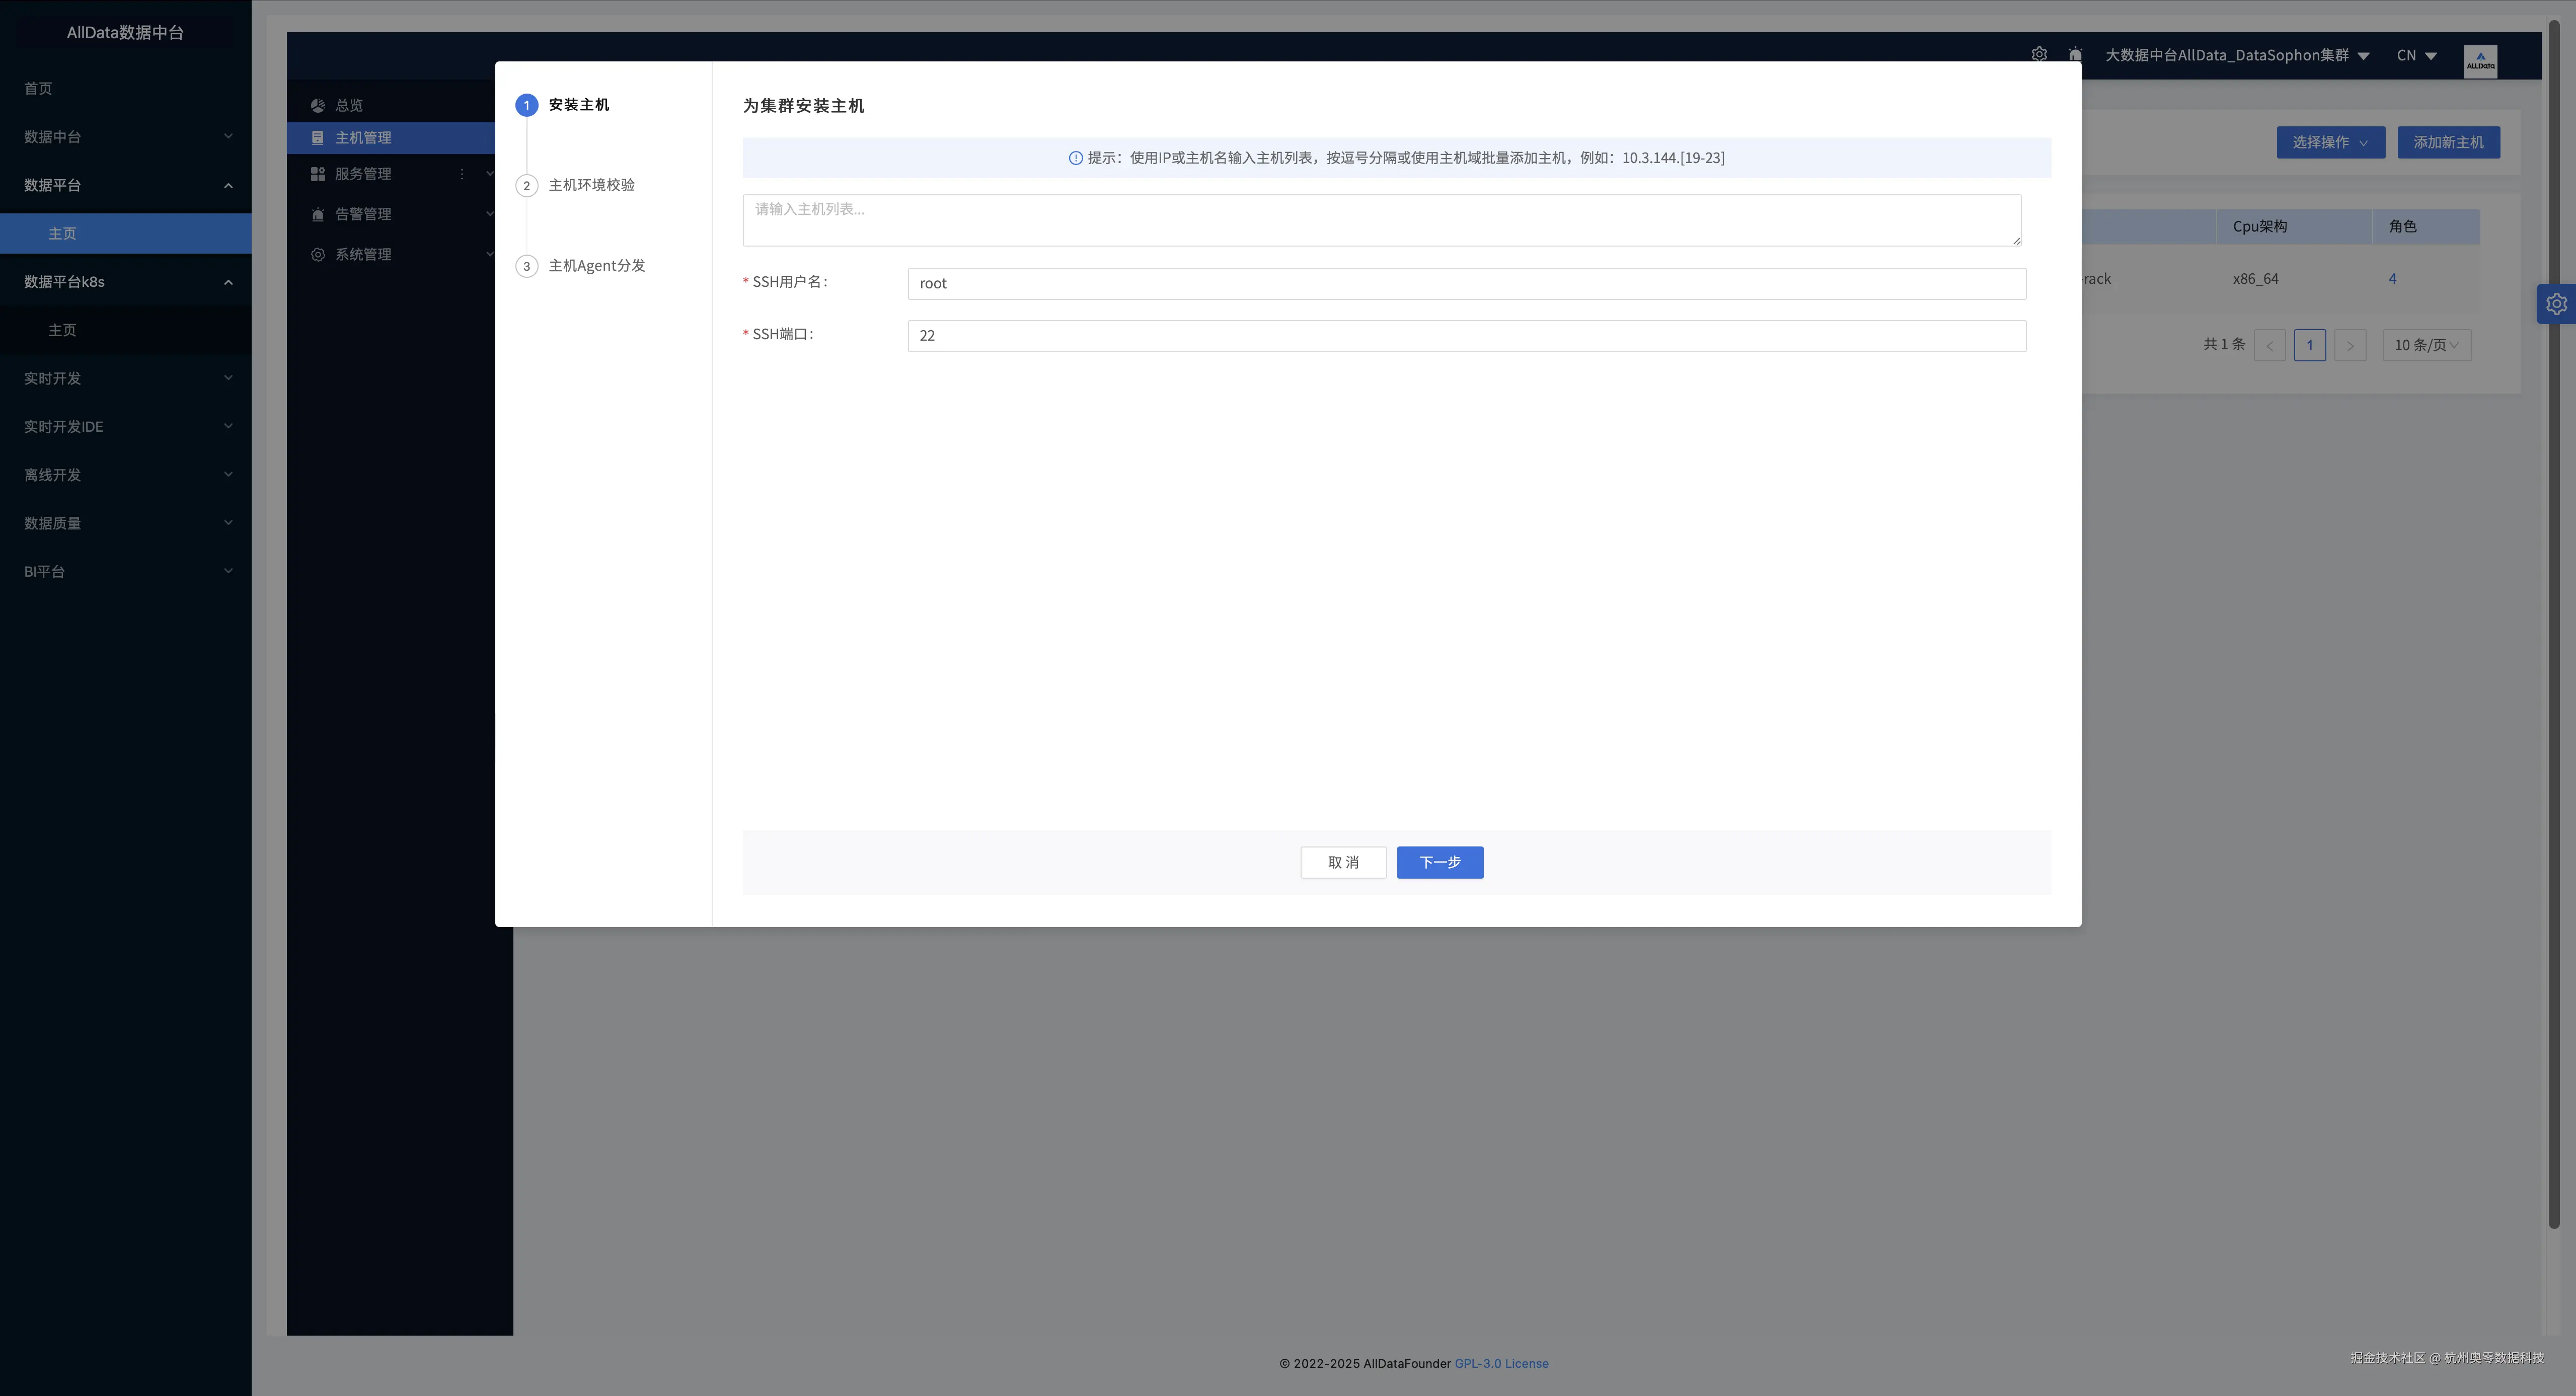The height and width of the screenshot is (1396, 2576).
Task: Click the 下一步 next button
Action: [1439, 862]
